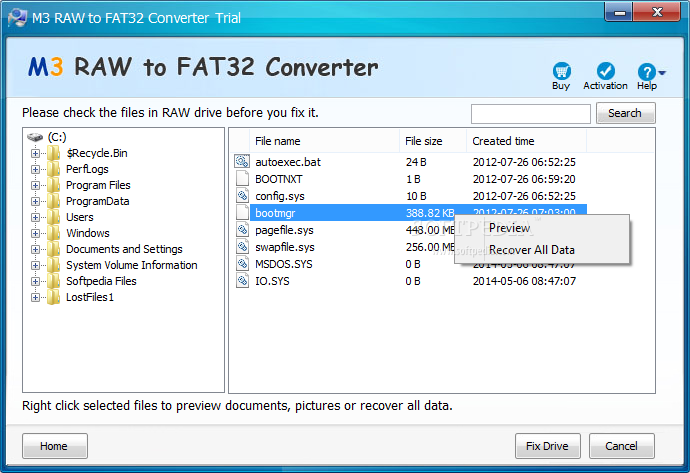The image size is (690, 473).
Task: Click the config.sys file icon
Action: pos(242,196)
